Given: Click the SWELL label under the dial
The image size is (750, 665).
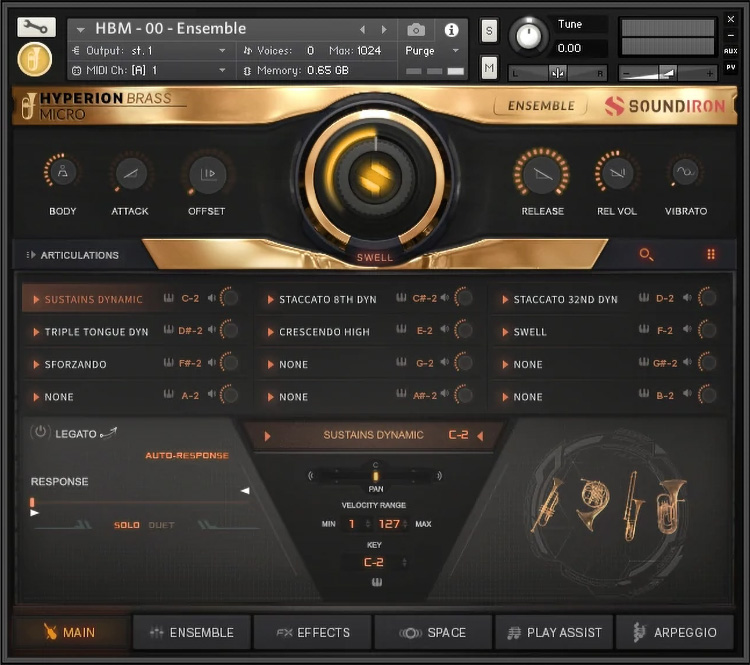Looking at the screenshot, I should [375, 258].
